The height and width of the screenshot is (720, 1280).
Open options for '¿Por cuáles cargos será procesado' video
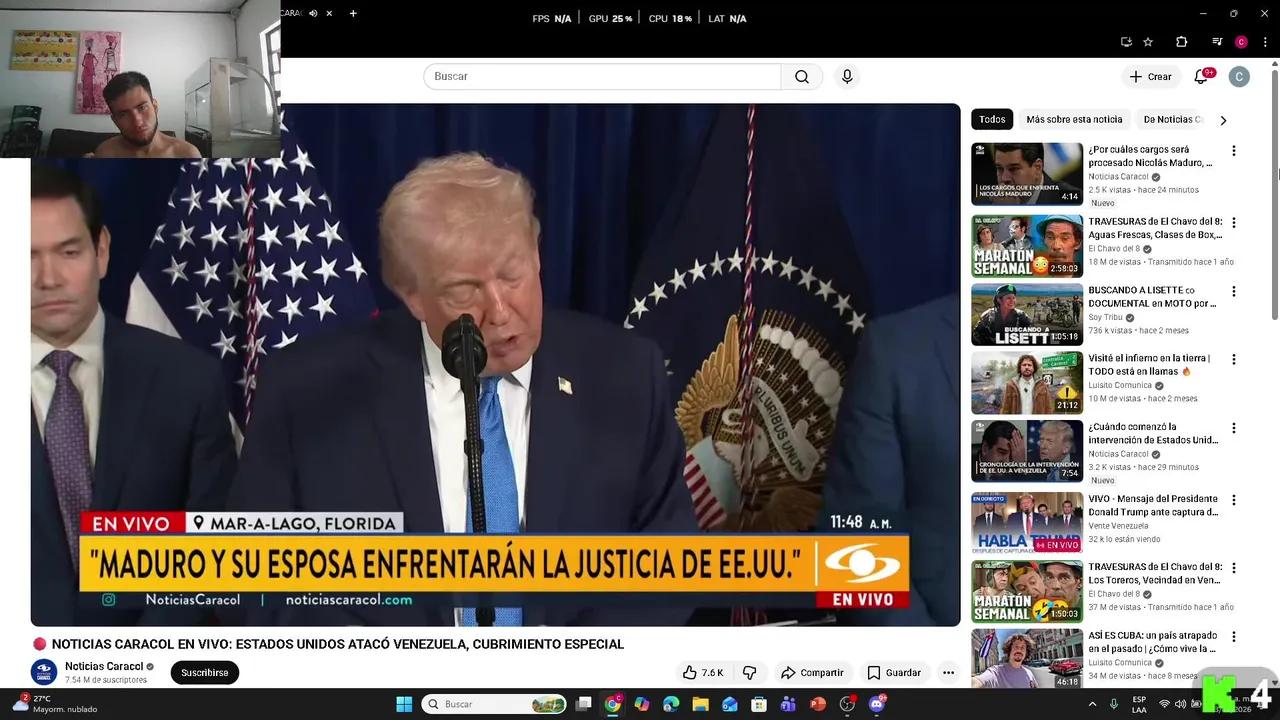click(1233, 151)
